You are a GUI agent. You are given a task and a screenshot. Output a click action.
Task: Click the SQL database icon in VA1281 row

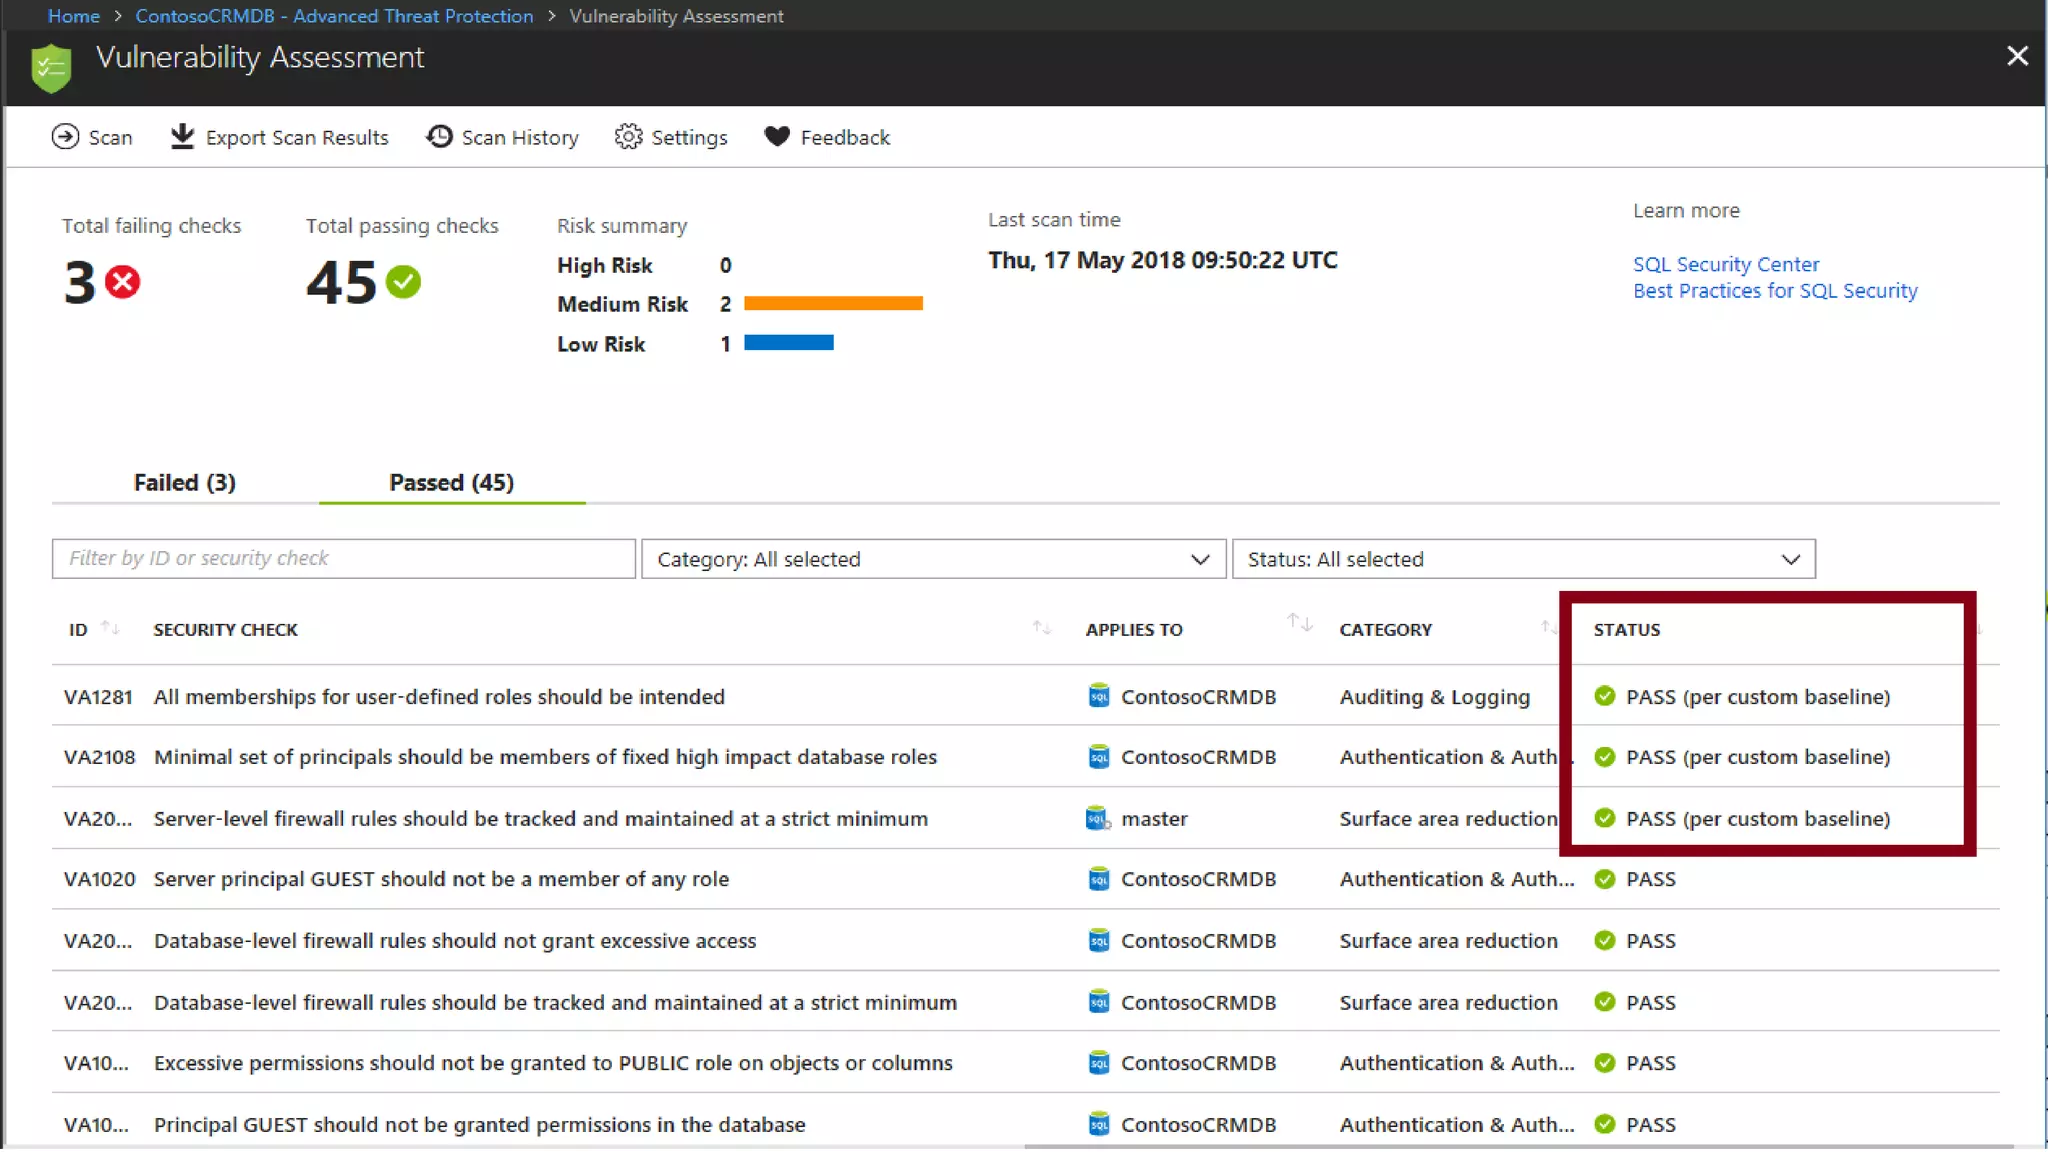point(1098,696)
